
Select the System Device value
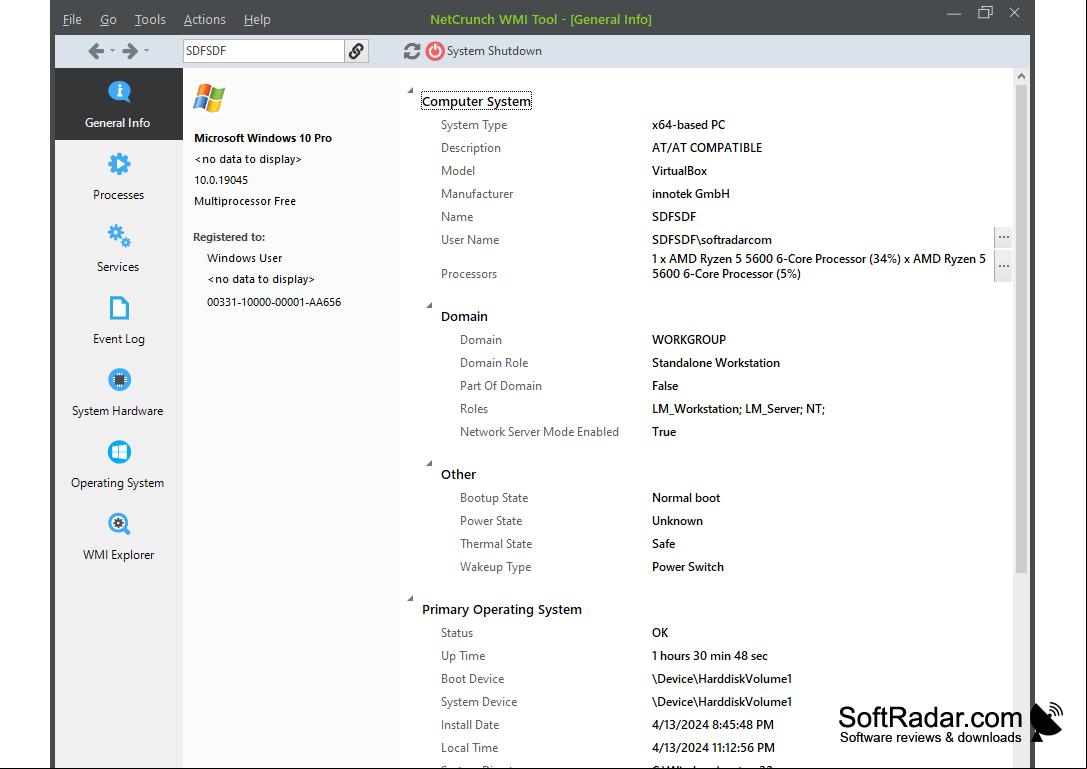[722, 702]
